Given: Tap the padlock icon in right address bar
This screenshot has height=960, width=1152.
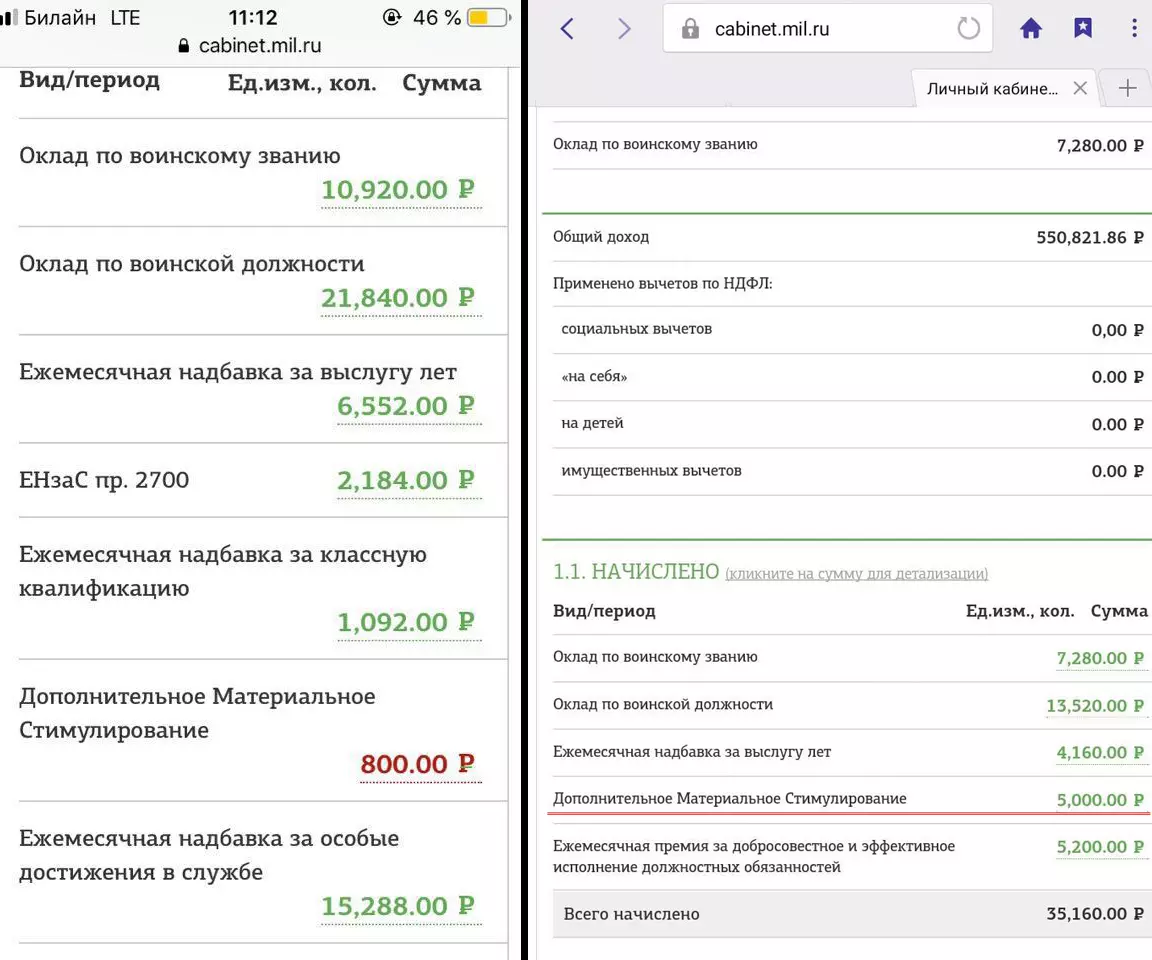Looking at the screenshot, I should point(690,30).
